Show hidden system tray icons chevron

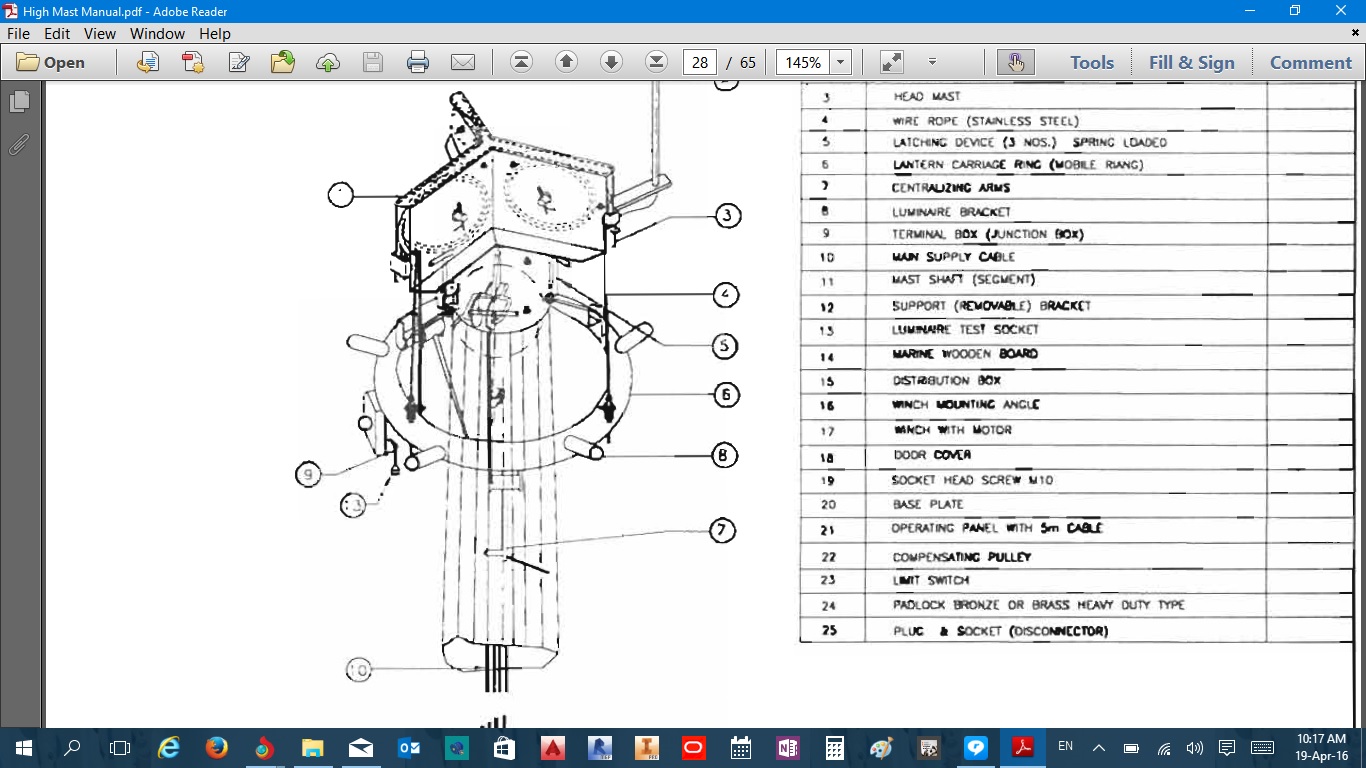(1099, 747)
